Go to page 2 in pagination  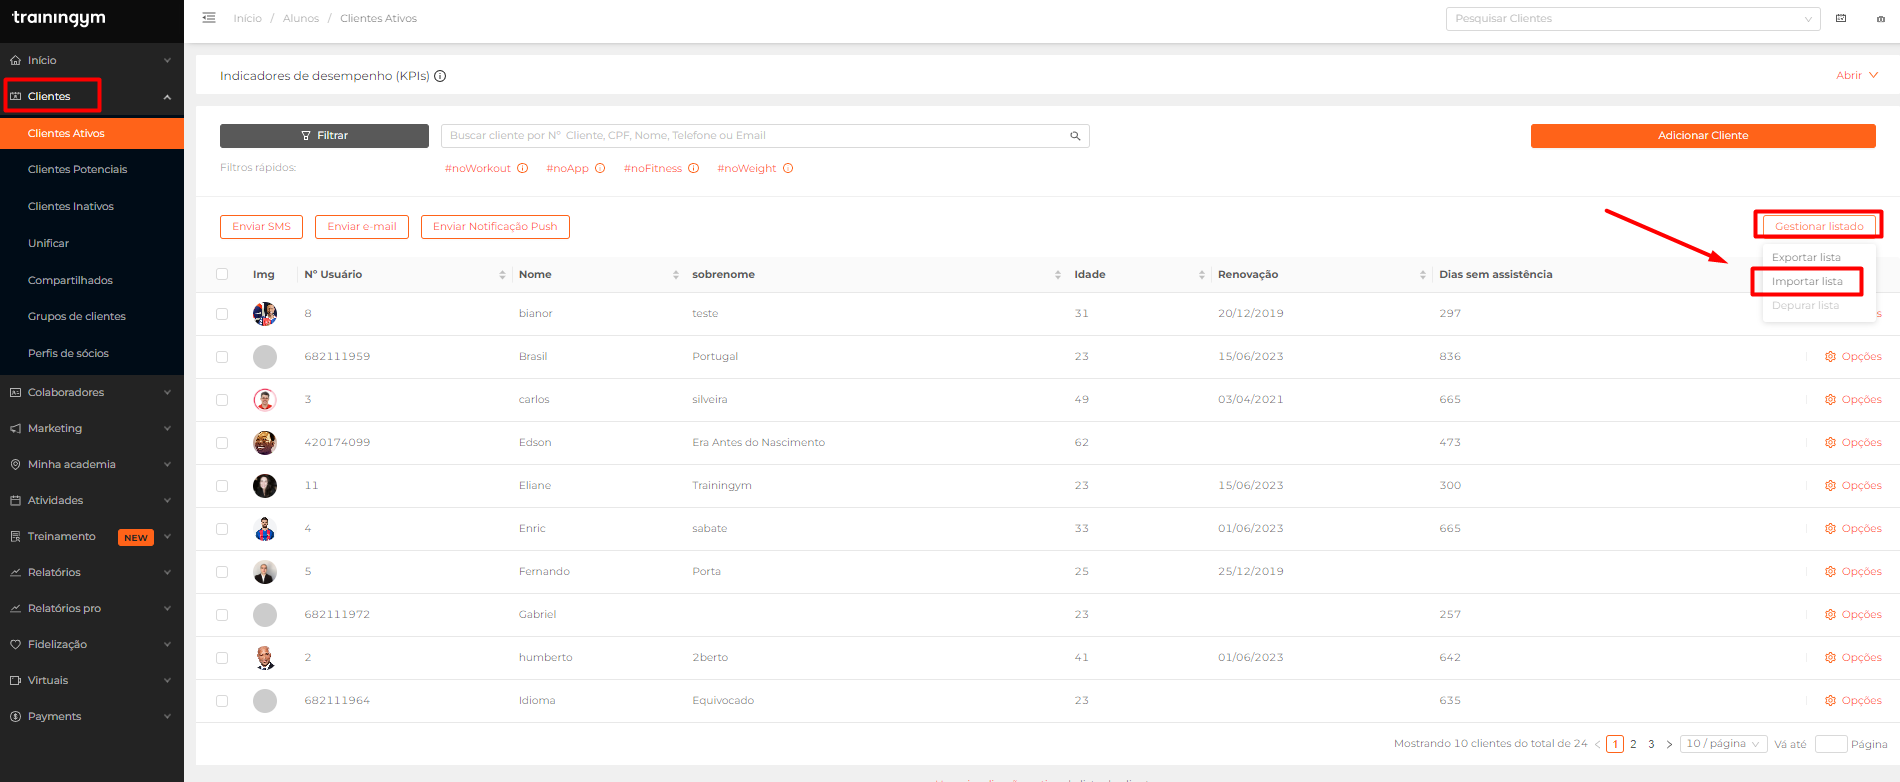pos(1633,744)
